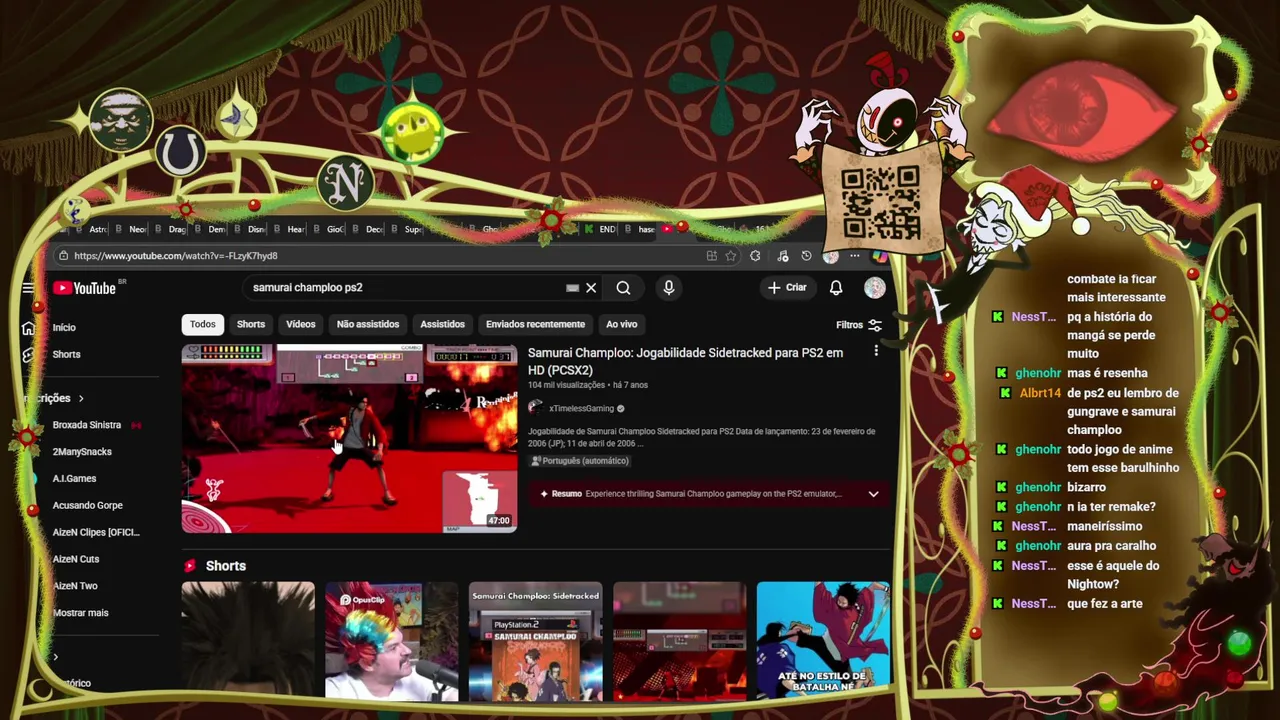Select the Enviados recentemente chip
The width and height of the screenshot is (1280, 720).
click(535, 324)
